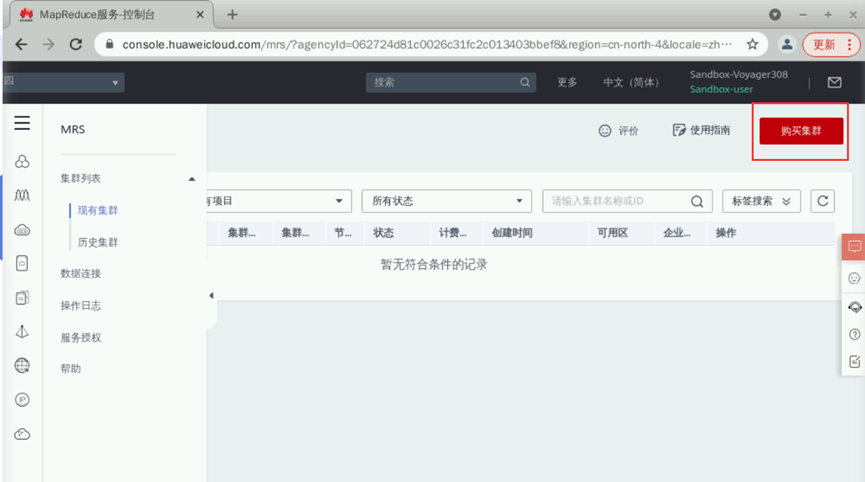The width and height of the screenshot is (865, 482).
Task: Click the 操作 column header
Action: [x=726, y=233]
